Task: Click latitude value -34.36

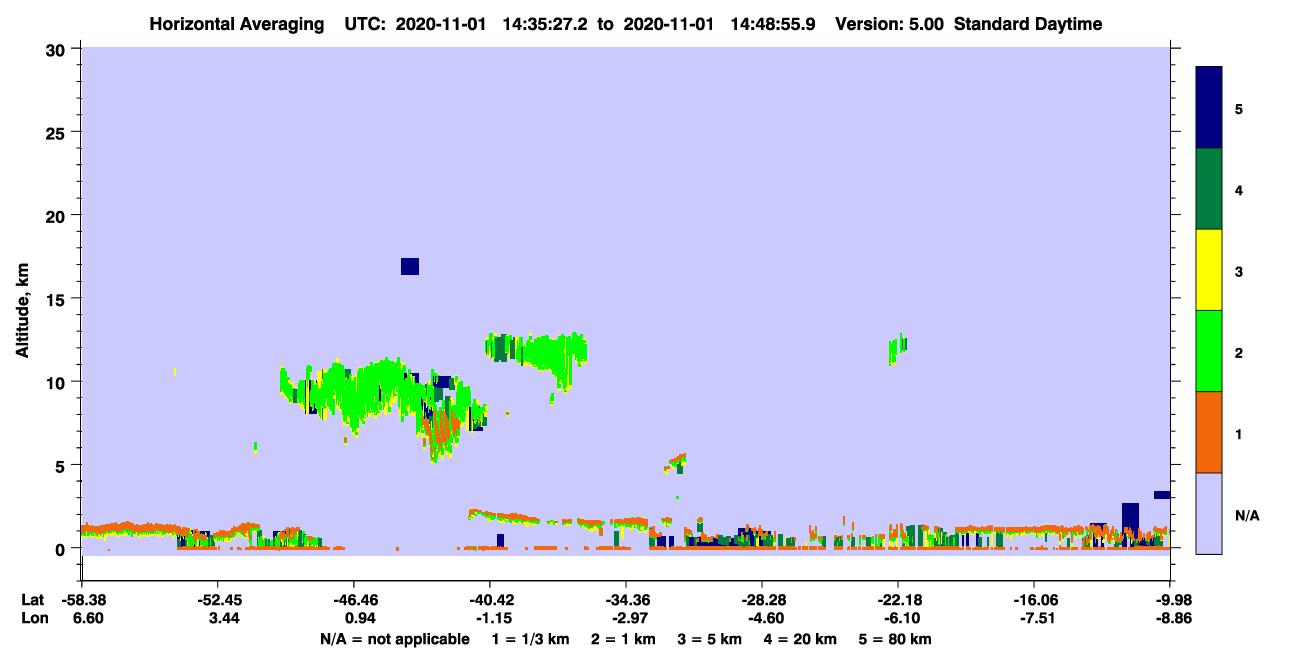Action: click(x=626, y=600)
